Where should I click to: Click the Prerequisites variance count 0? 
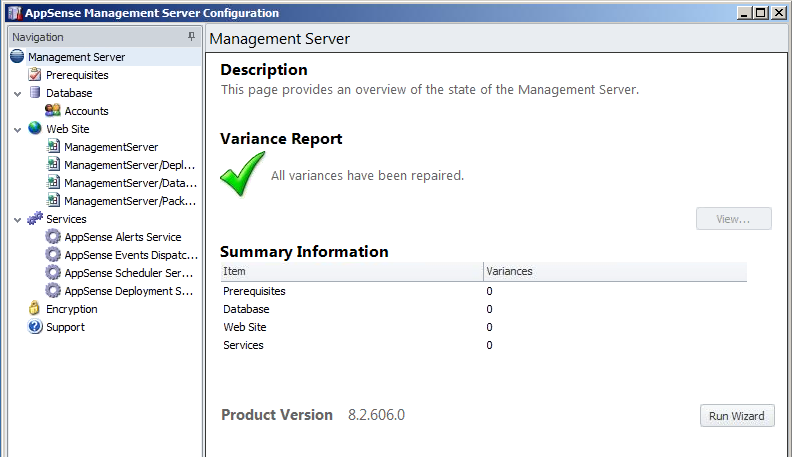pyautogui.click(x=489, y=291)
